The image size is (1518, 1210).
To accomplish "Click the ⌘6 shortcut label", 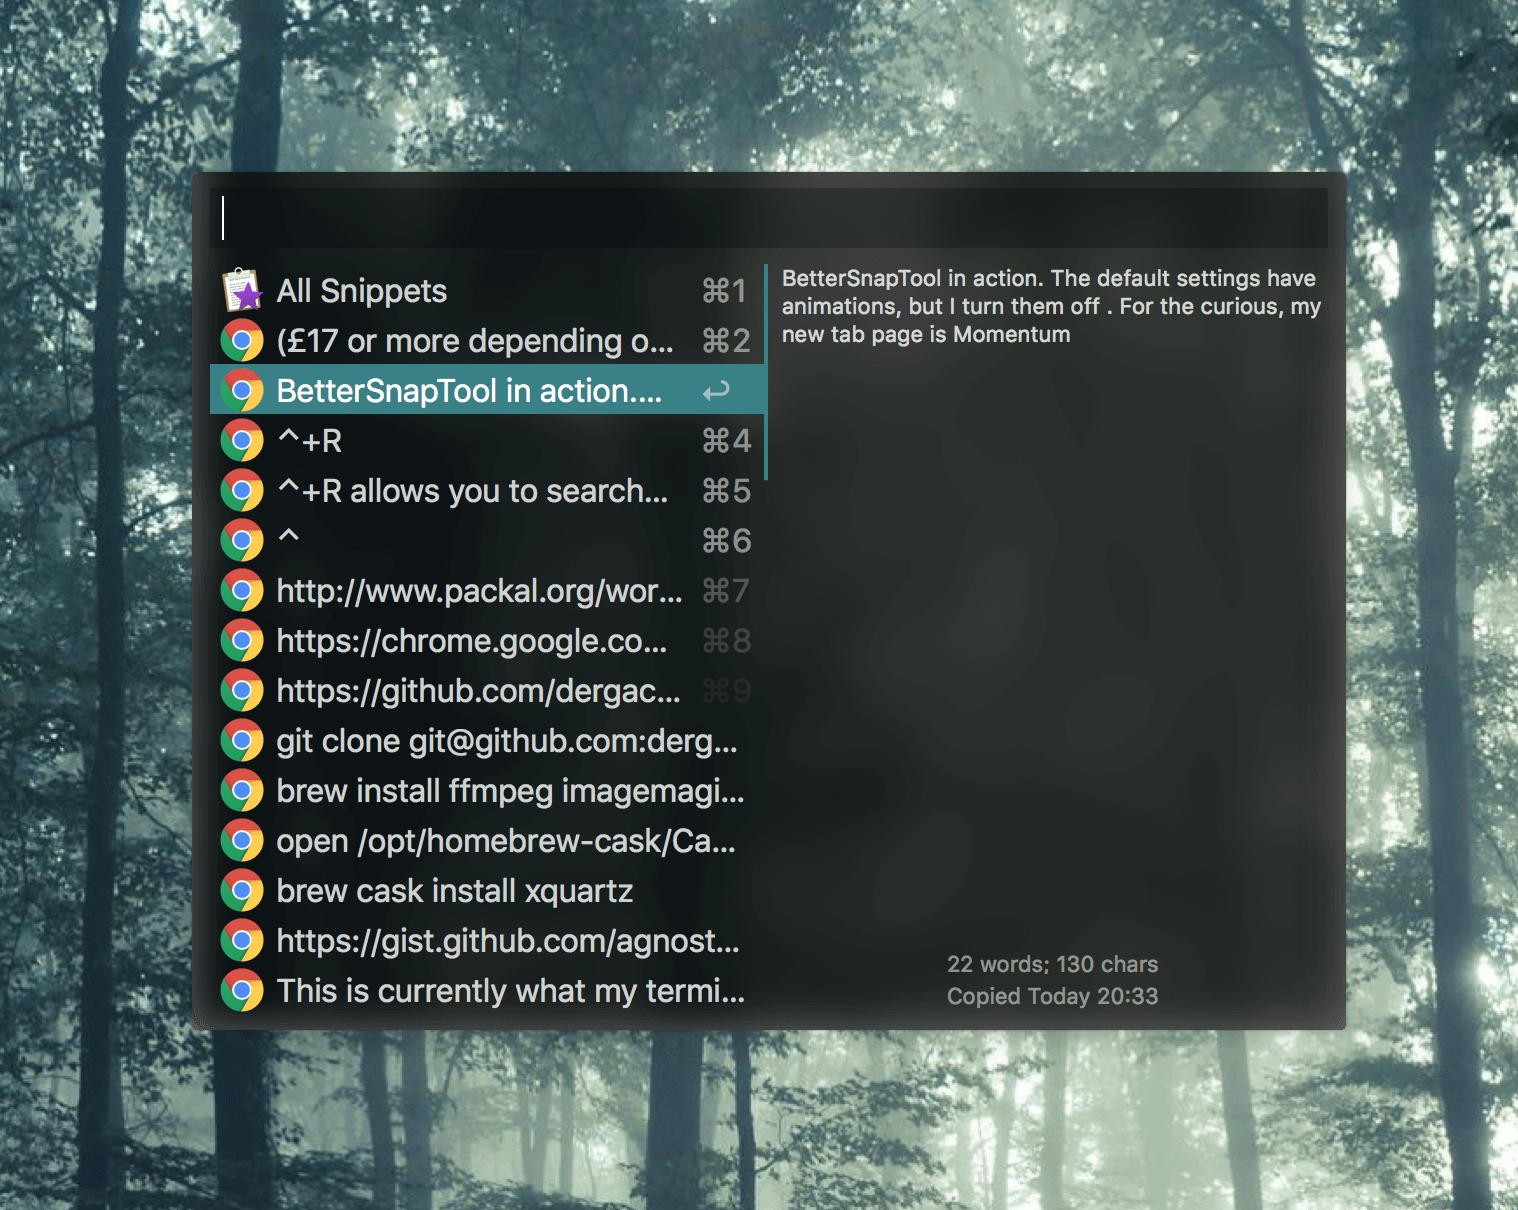I will tap(726, 541).
